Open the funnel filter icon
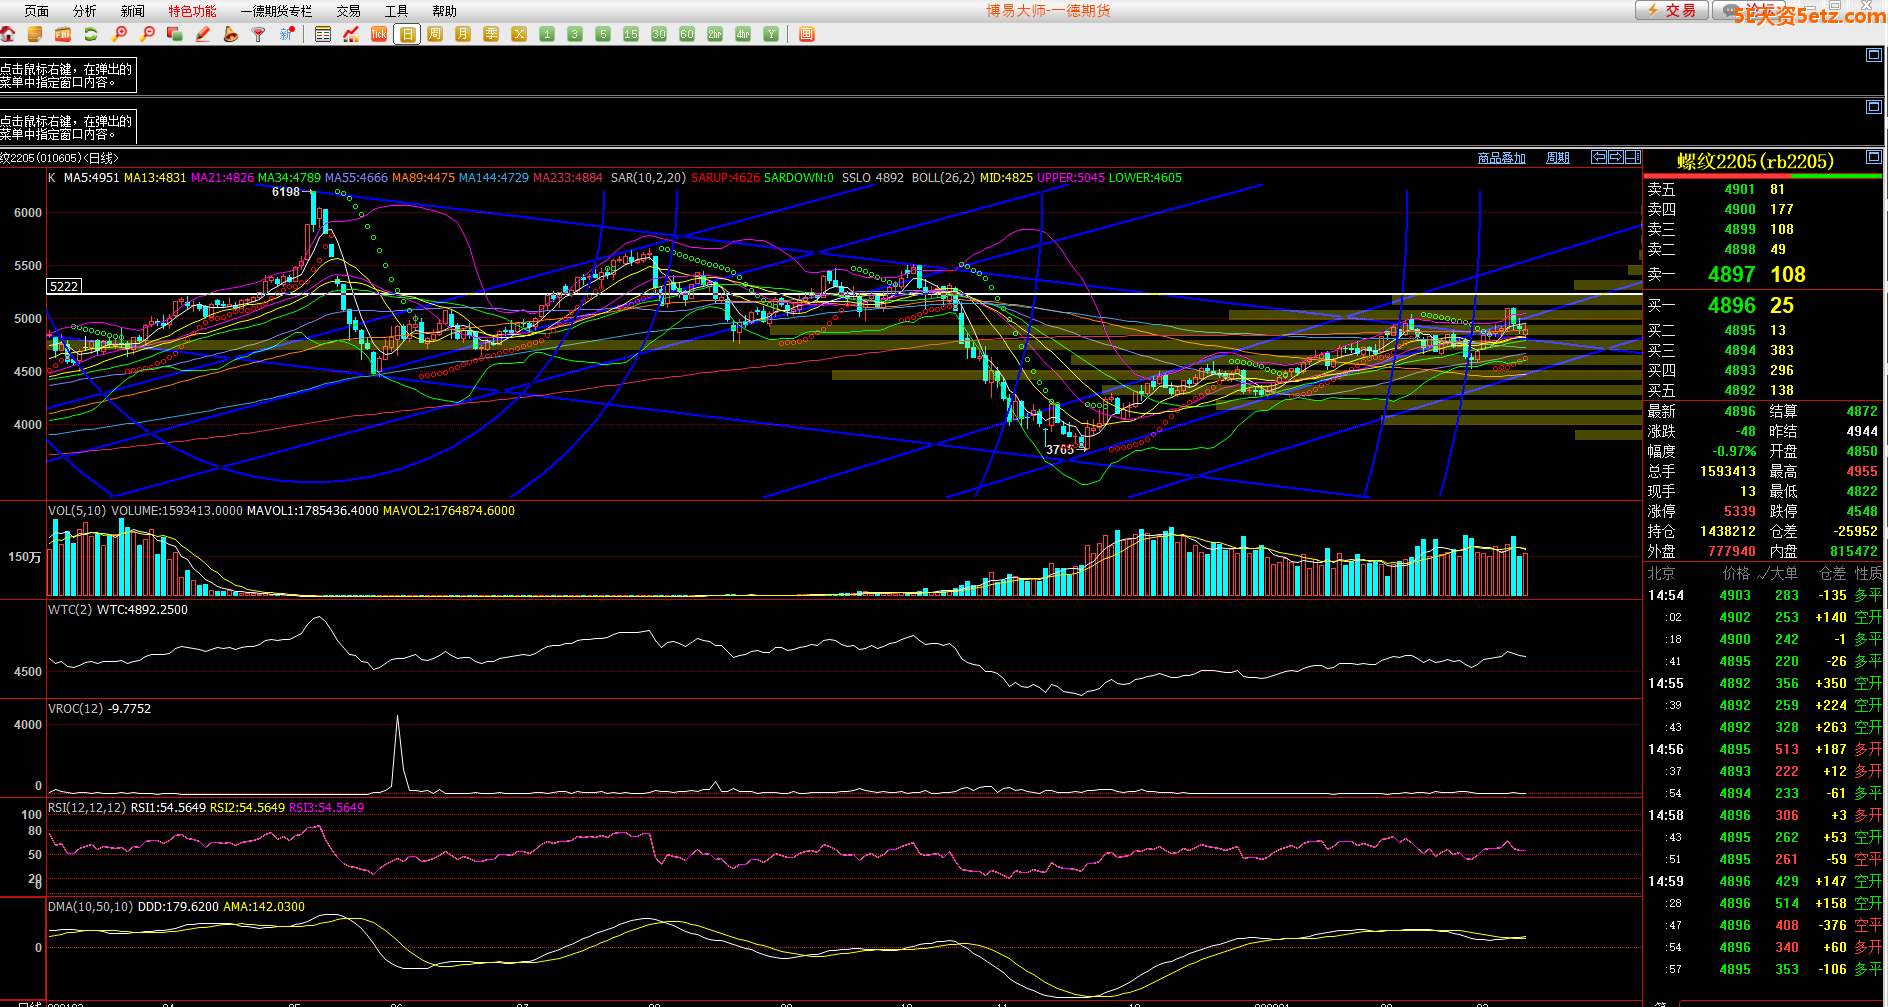Image resolution: width=1888 pixels, height=1007 pixels. click(258, 34)
